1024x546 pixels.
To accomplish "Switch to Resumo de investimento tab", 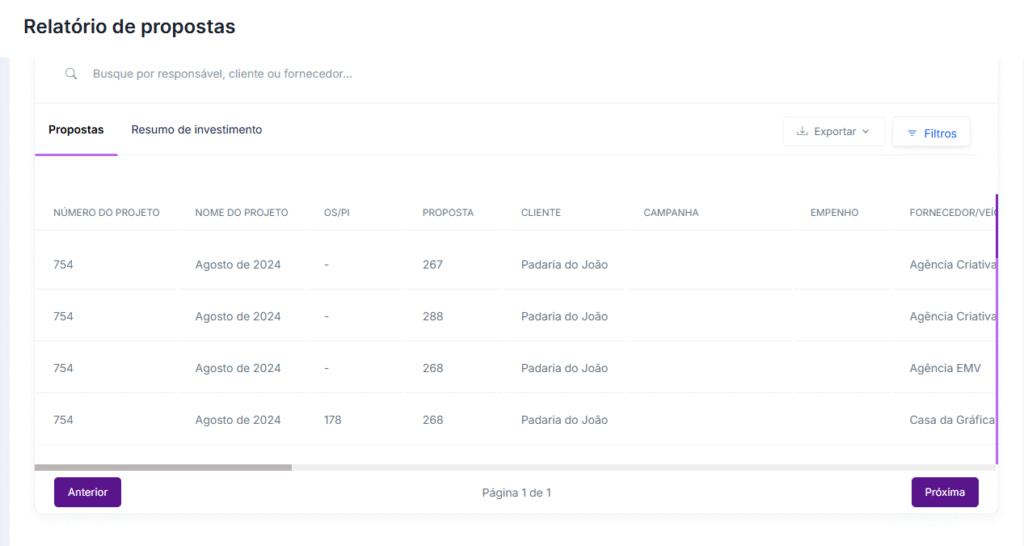I will pyautogui.click(x=196, y=130).
